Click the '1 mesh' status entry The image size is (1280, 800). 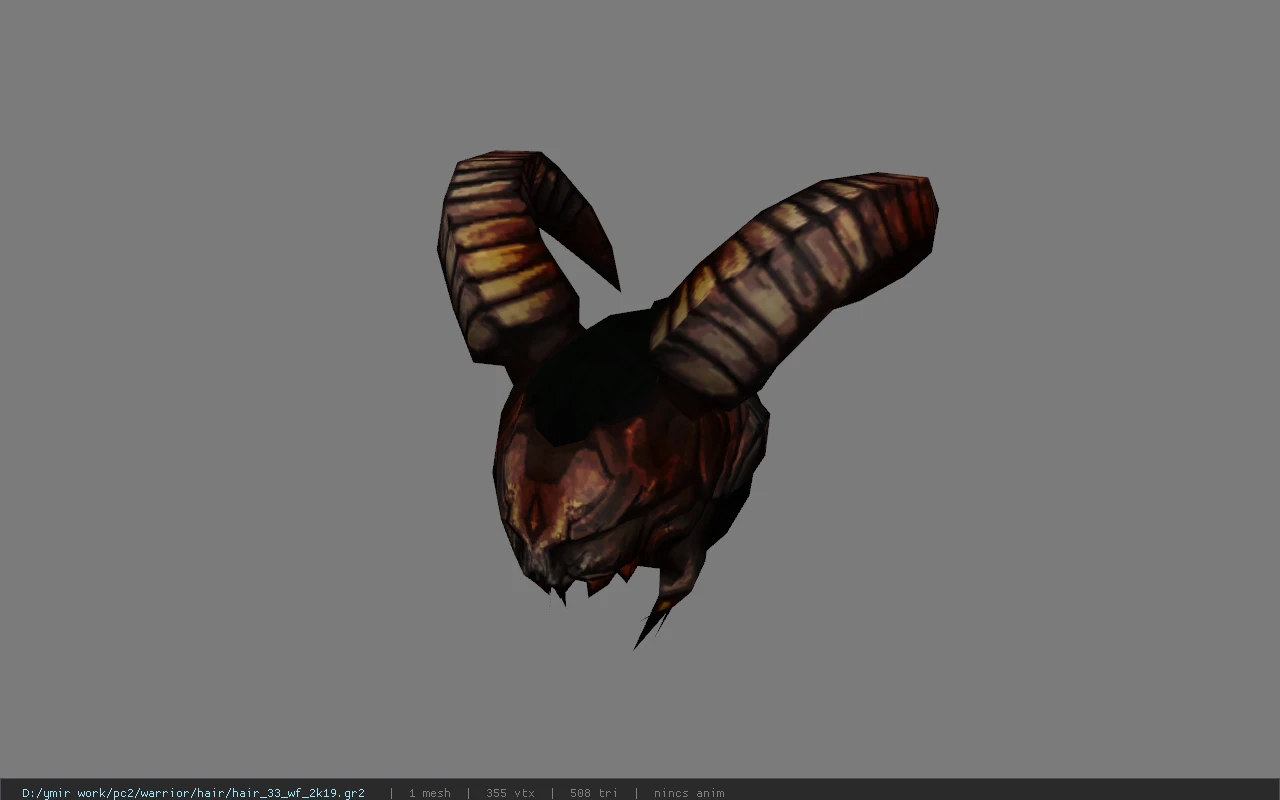tap(430, 793)
